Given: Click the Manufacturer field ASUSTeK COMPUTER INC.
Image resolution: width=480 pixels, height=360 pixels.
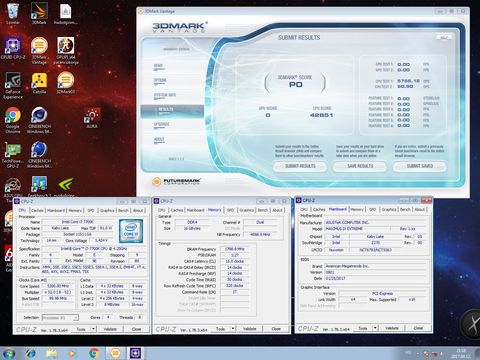Looking at the screenshot, I should (x=375, y=222).
